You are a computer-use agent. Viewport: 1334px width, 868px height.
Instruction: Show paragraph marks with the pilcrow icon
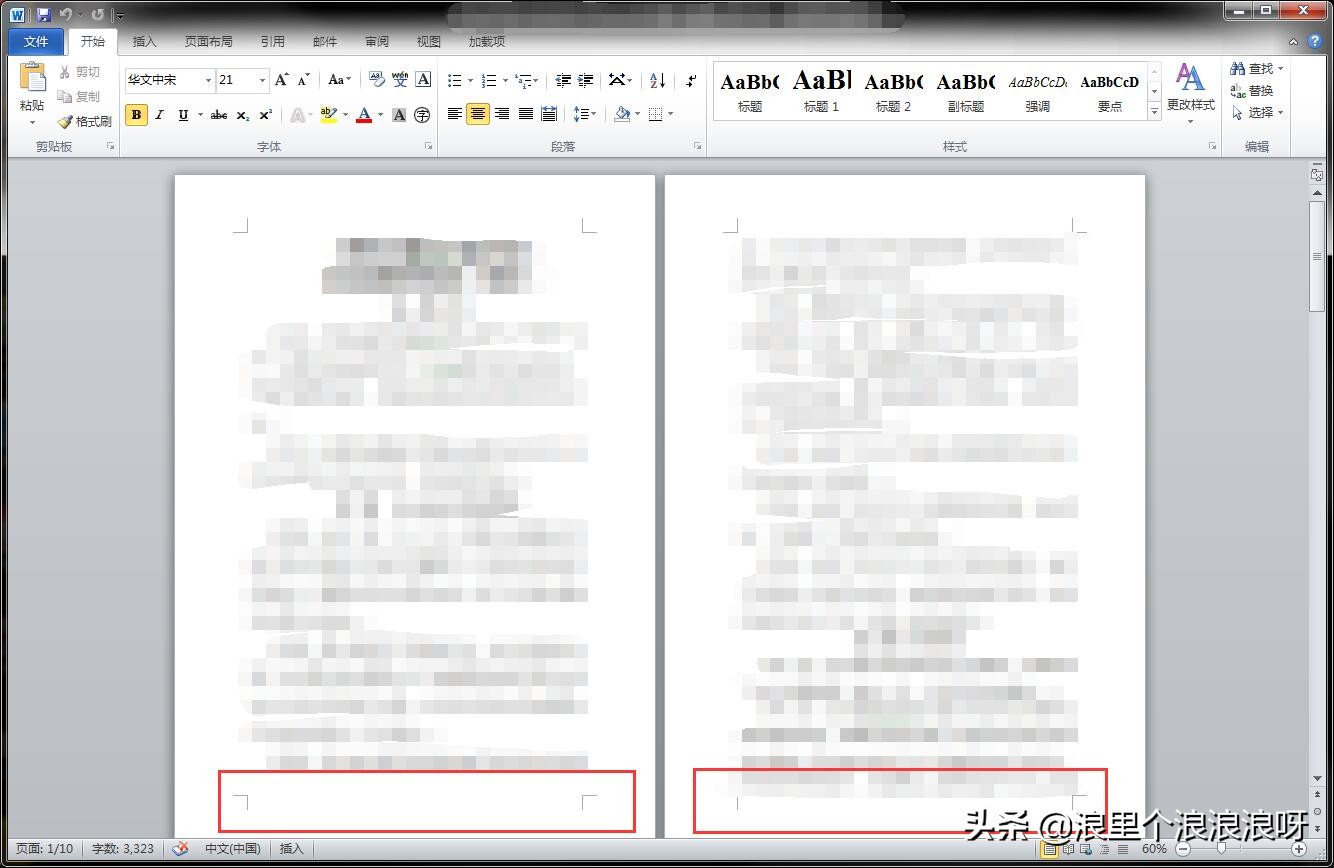690,80
